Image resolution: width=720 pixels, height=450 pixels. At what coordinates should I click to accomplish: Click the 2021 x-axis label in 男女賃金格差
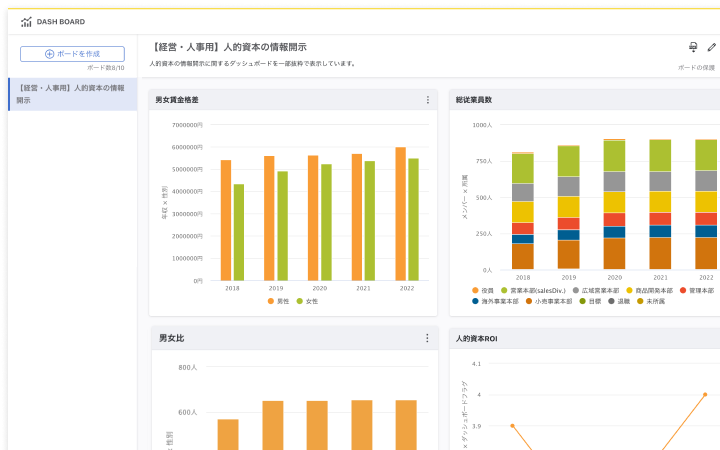click(x=363, y=288)
